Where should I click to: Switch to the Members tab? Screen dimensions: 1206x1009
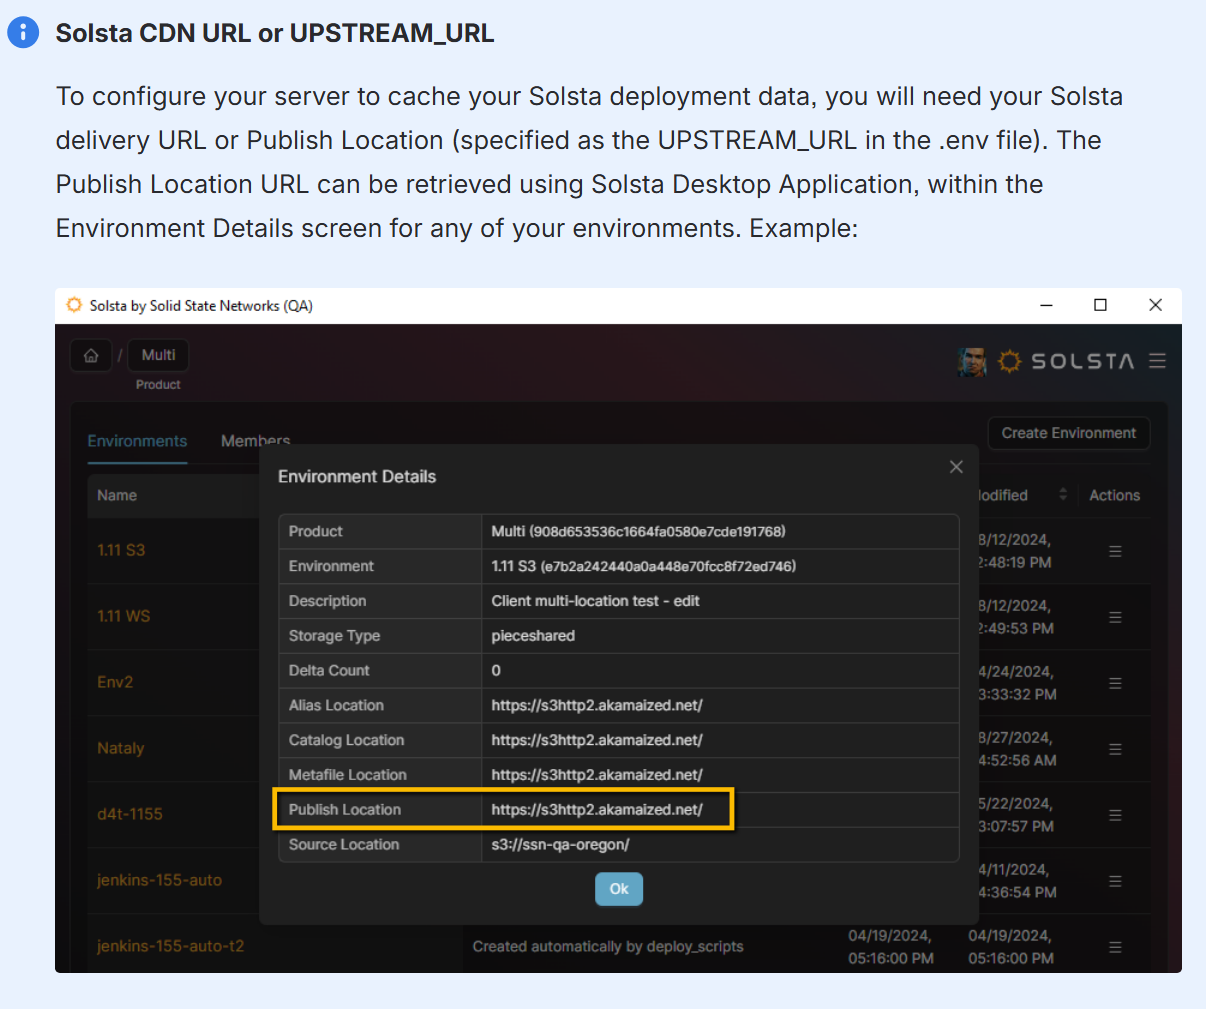pyautogui.click(x=255, y=441)
